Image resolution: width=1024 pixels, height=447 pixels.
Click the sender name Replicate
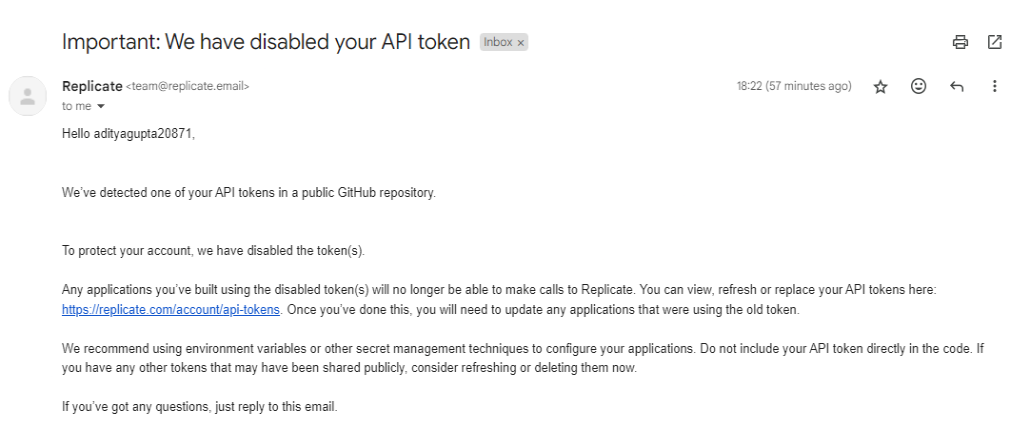92,86
